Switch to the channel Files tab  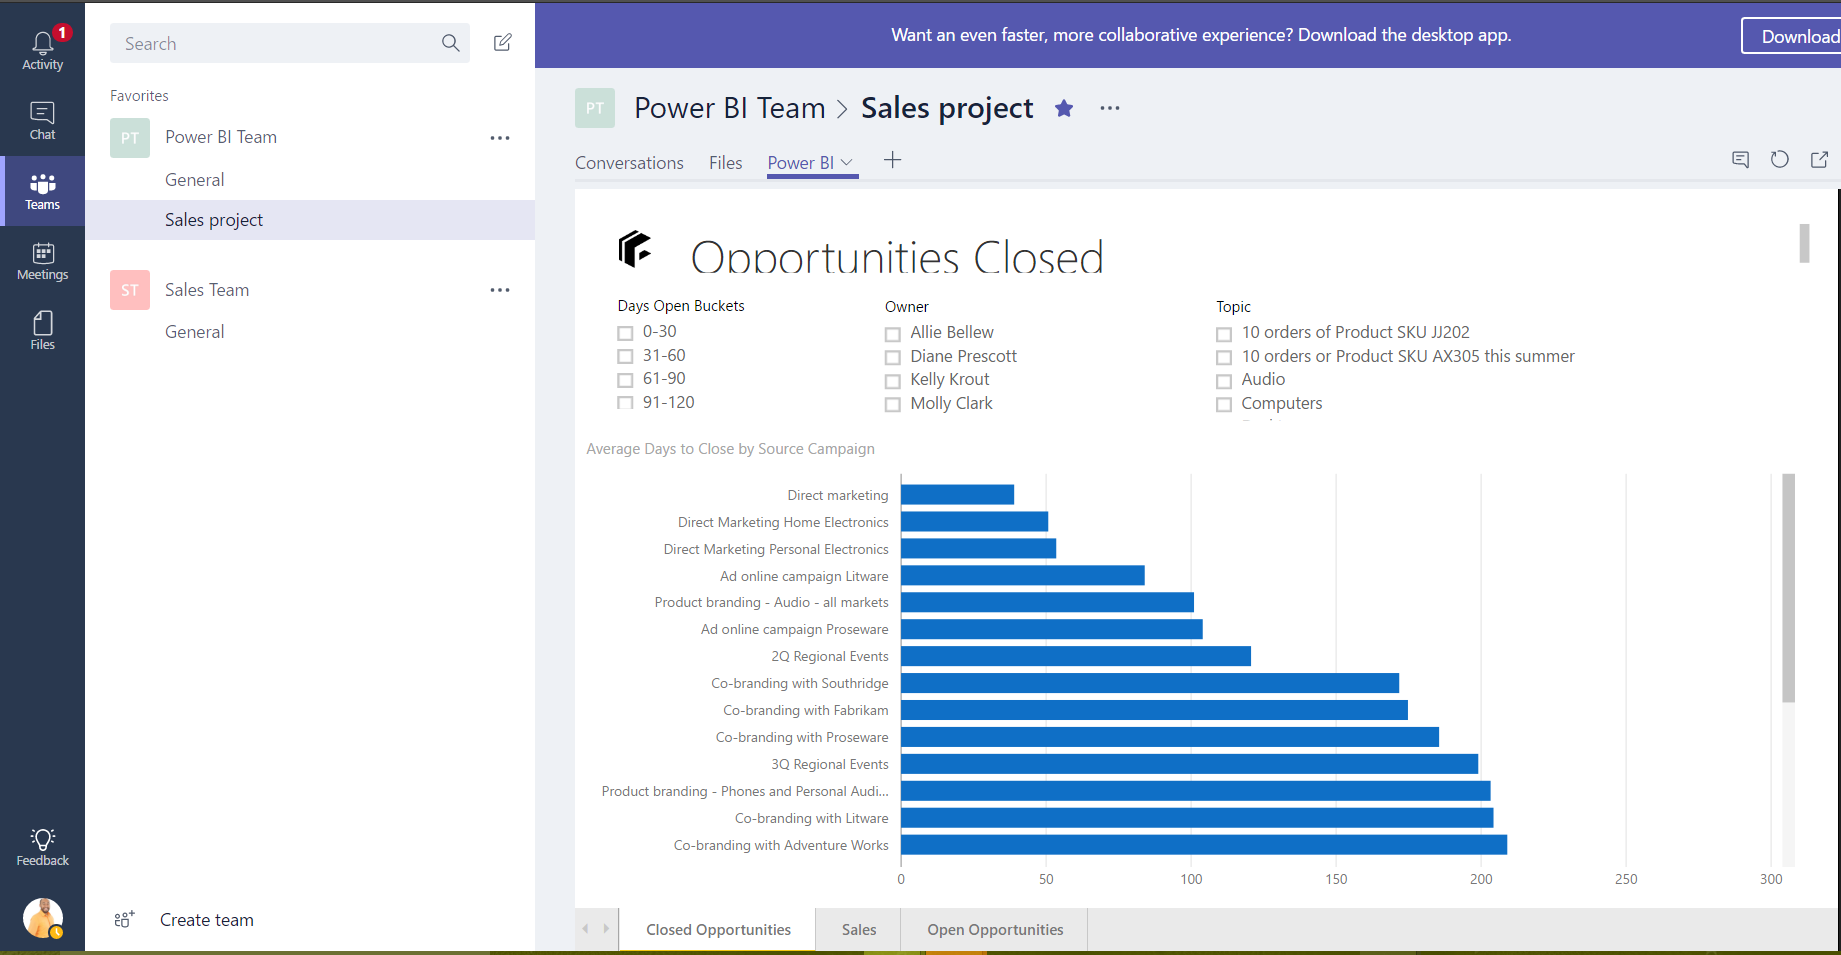726,163
